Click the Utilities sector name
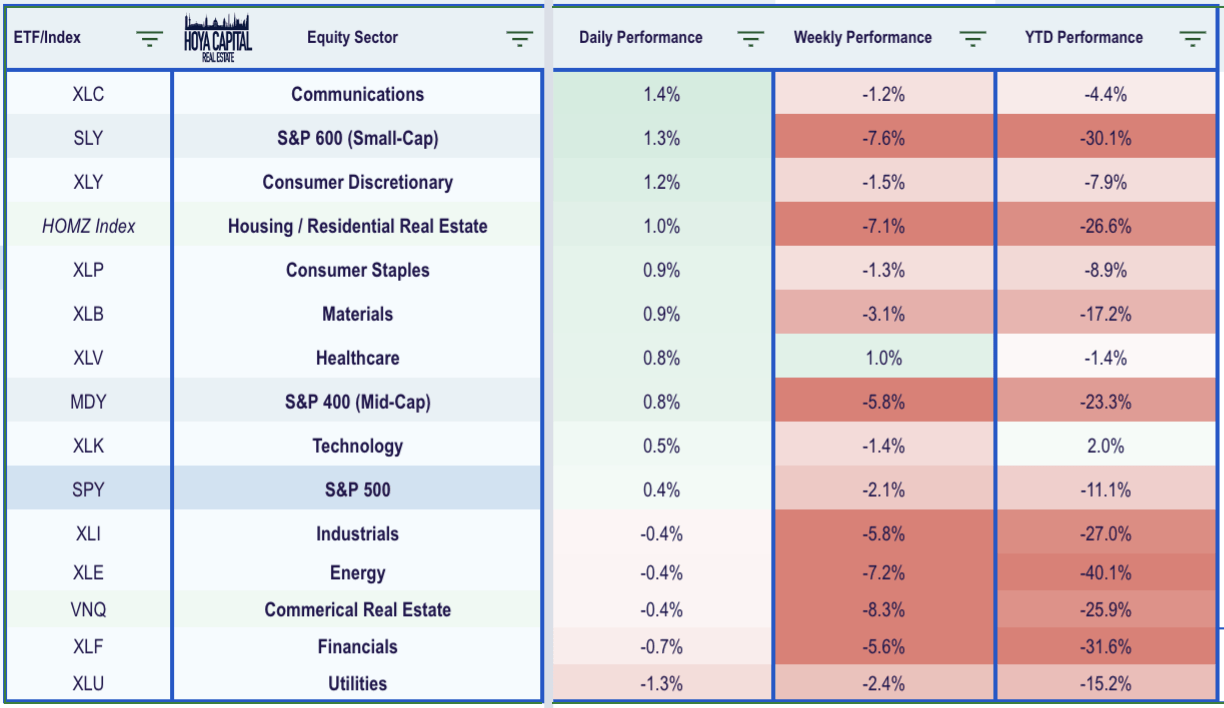 357,684
